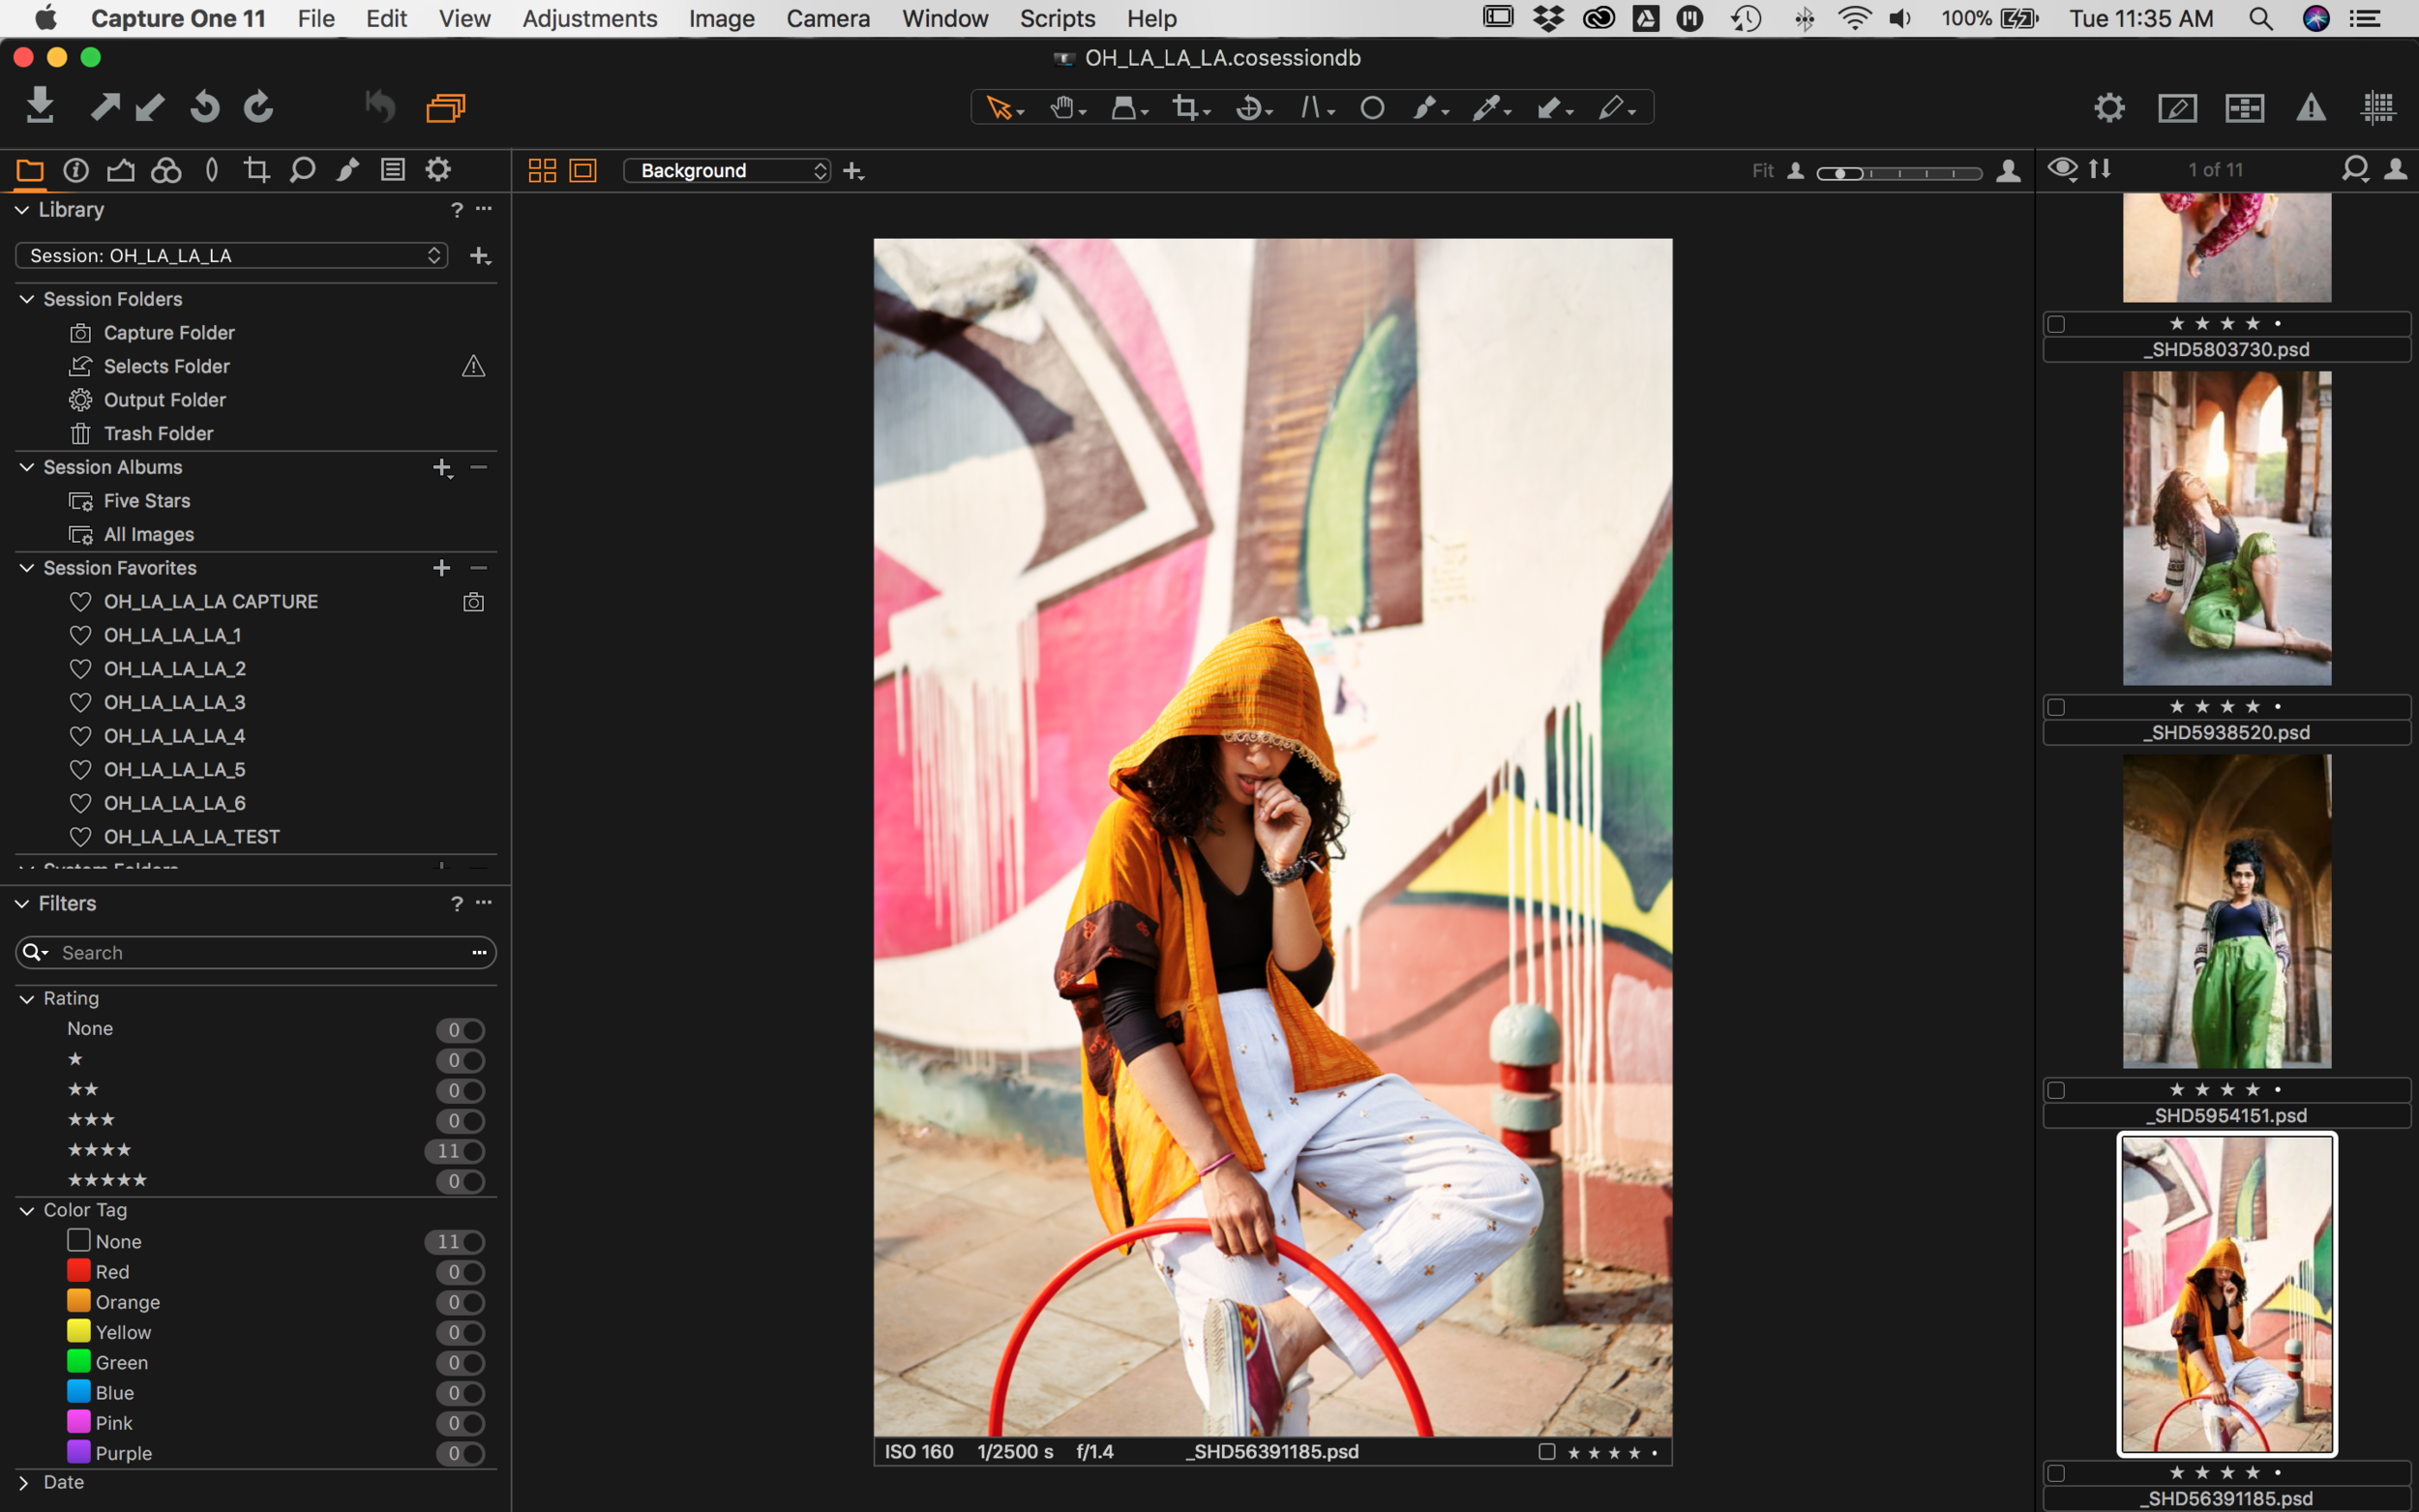Check the box for _SHD5954151.psd thumbnail

pos(2056,1090)
